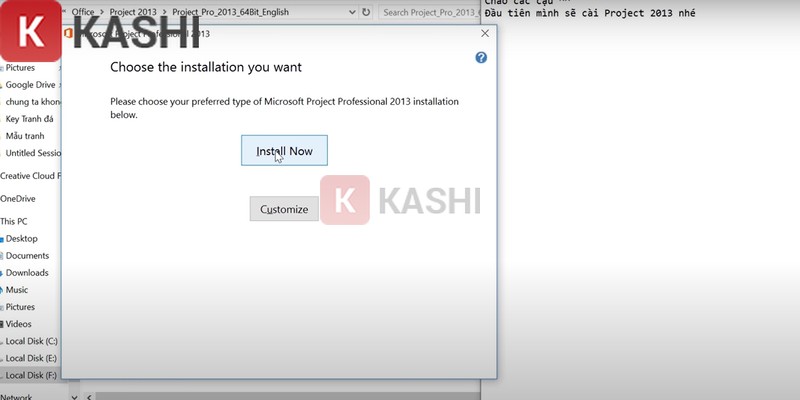Click the refresh icon beside the address bar
The width and height of the screenshot is (800, 400).
[x=366, y=12]
